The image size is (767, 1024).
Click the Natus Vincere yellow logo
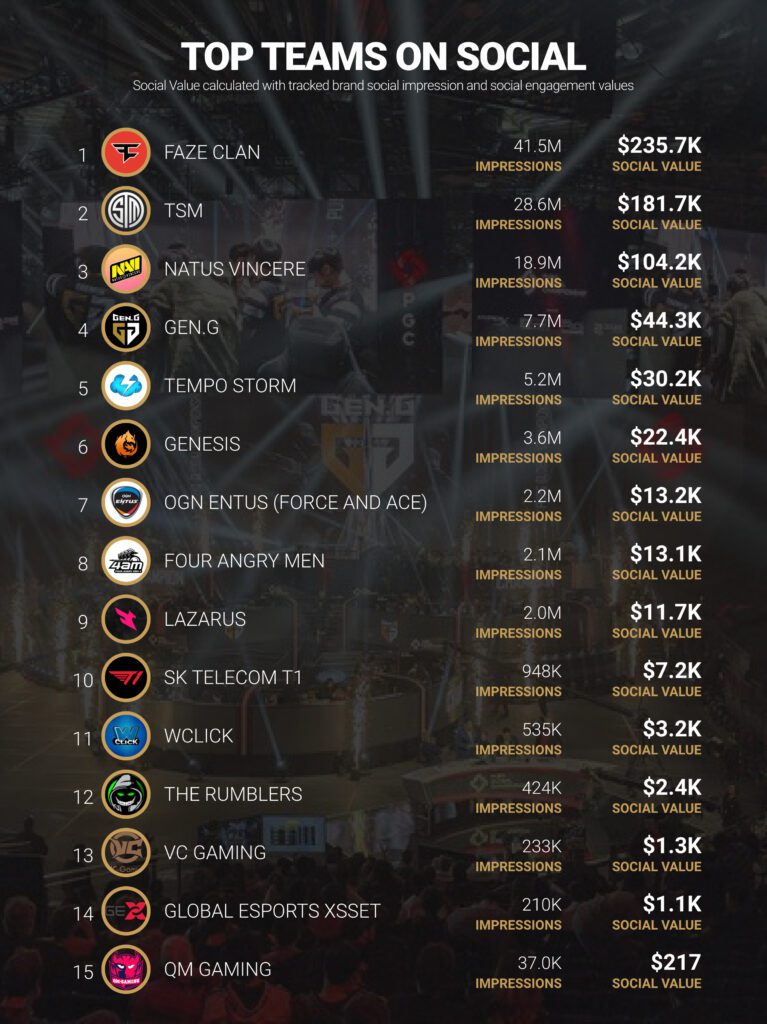click(x=126, y=269)
